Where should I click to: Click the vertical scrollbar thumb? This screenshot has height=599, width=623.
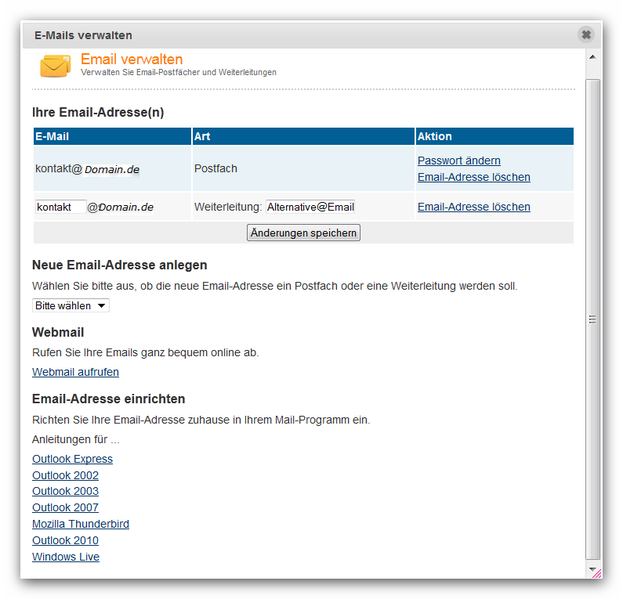[592, 319]
